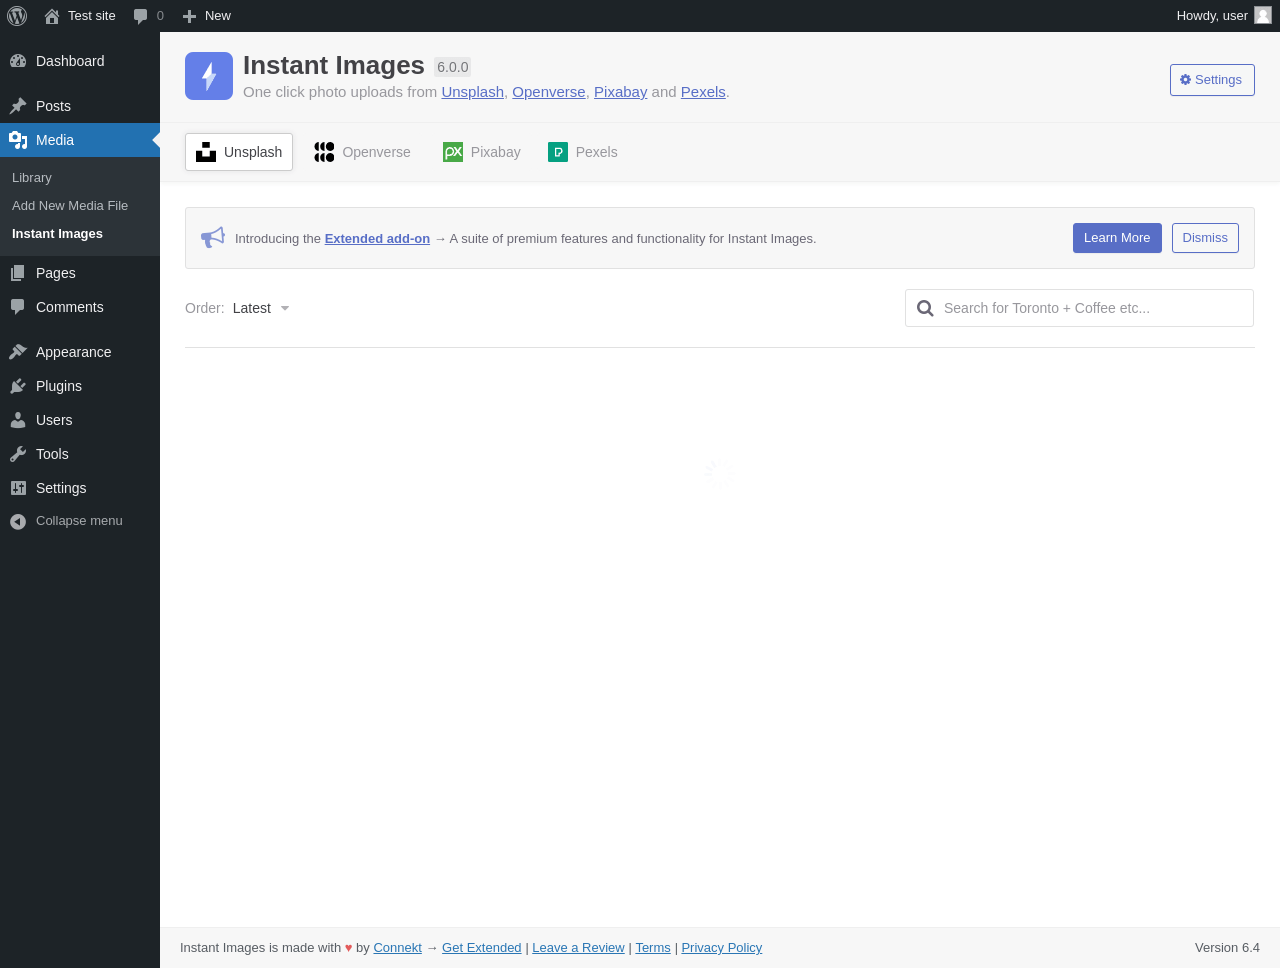This screenshot has width=1280, height=968.
Task: Open the comments bubble in admin bar
Action: [x=141, y=16]
